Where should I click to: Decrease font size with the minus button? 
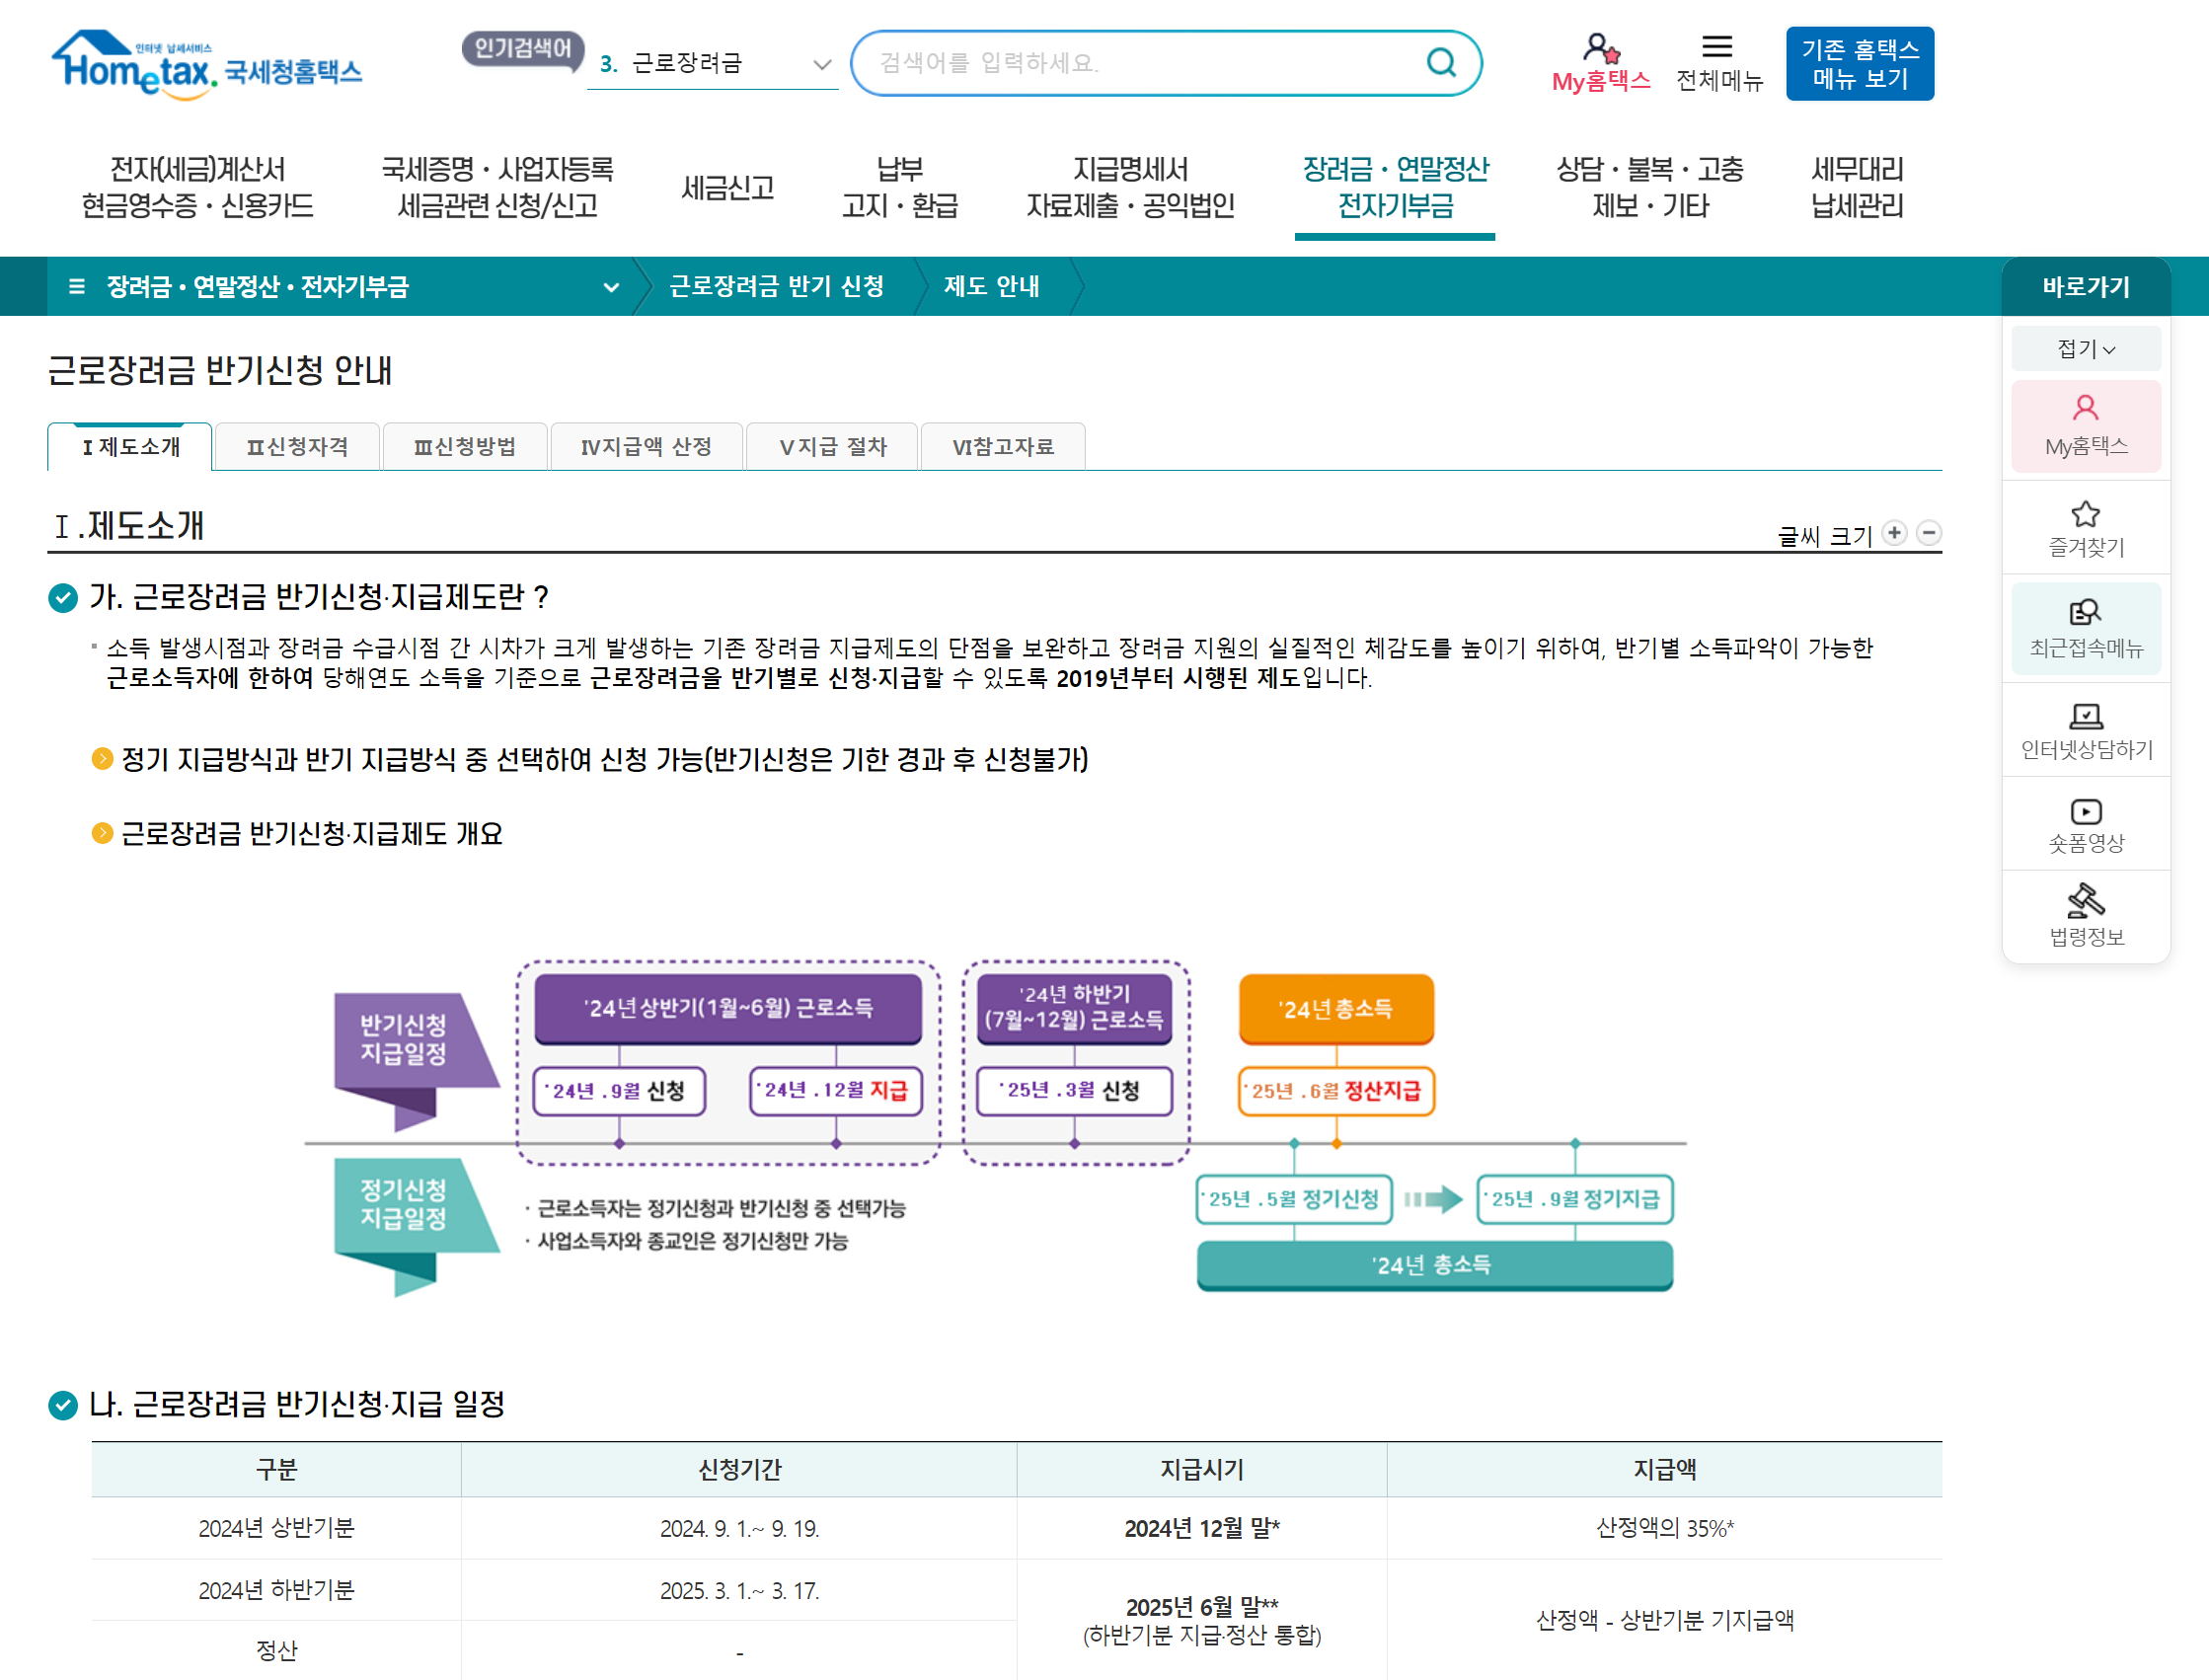tap(1929, 533)
